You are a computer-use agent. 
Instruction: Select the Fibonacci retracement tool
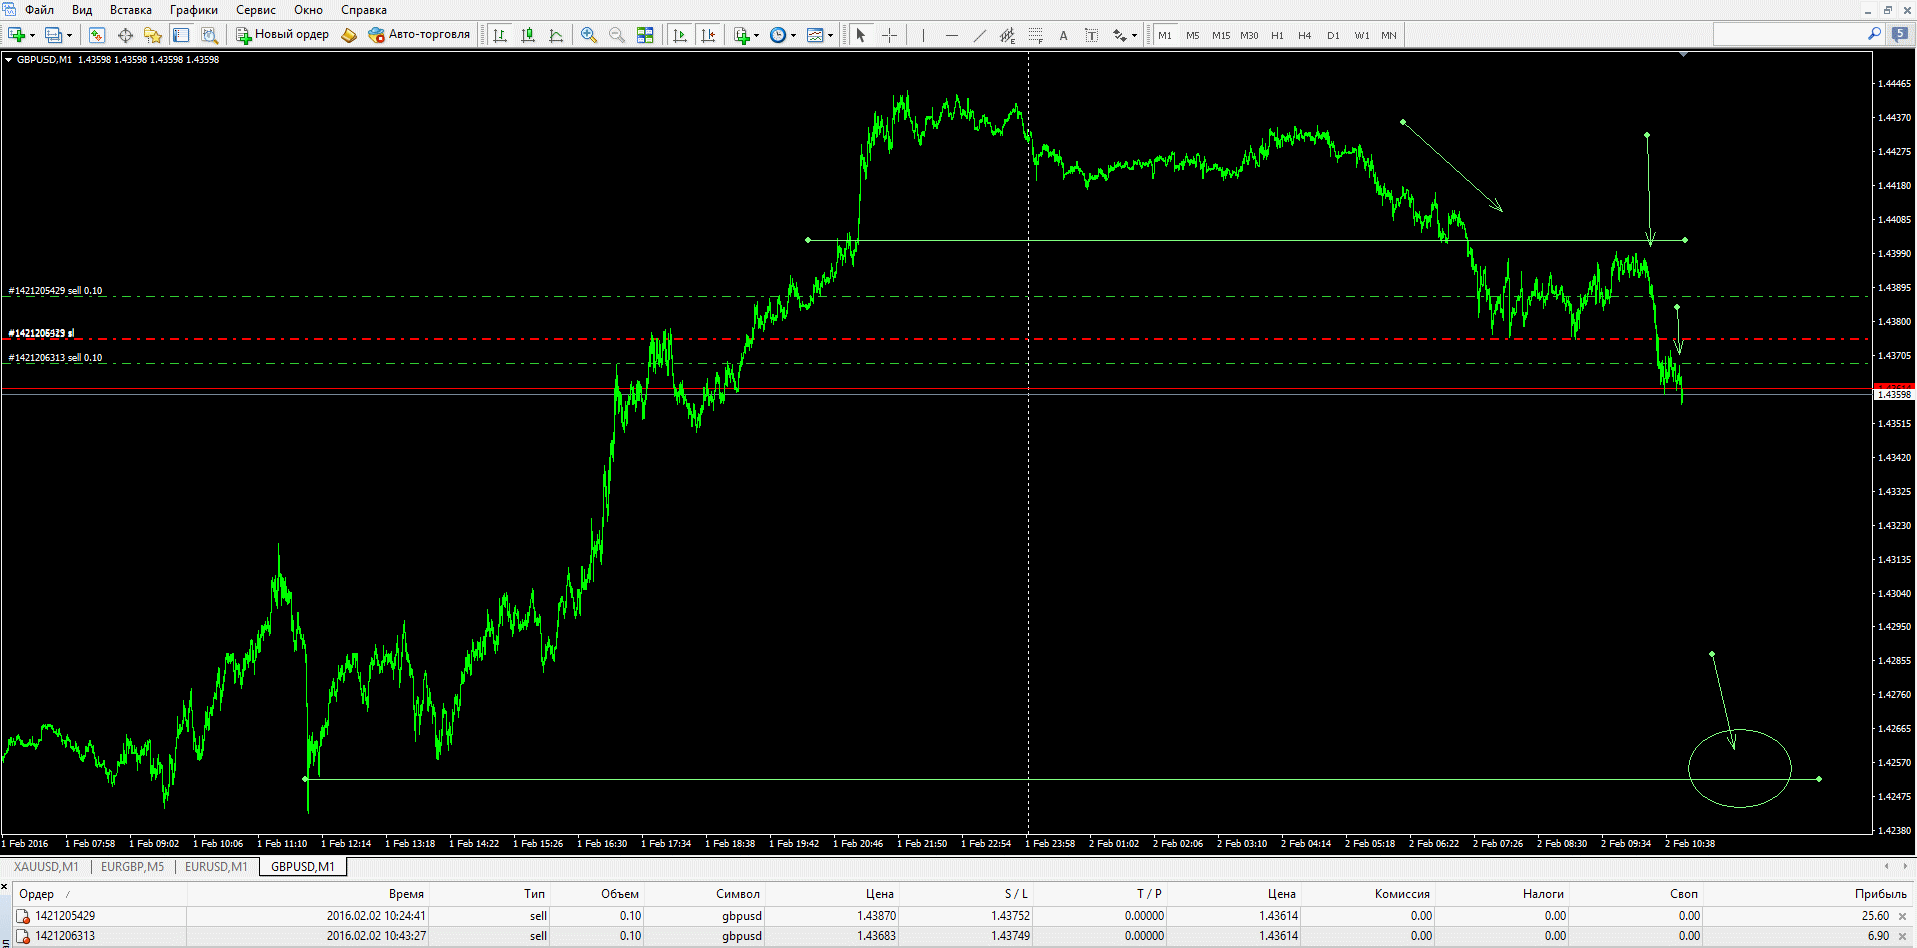[x=1035, y=35]
